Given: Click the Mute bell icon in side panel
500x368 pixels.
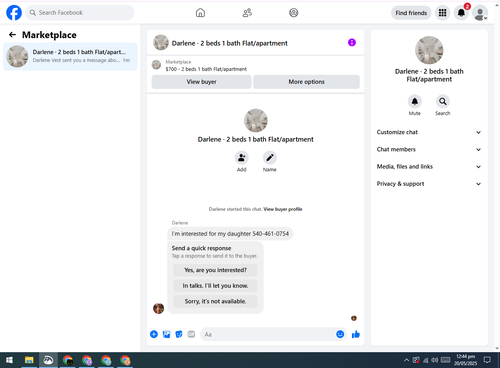Looking at the screenshot, I should point(415,101).
